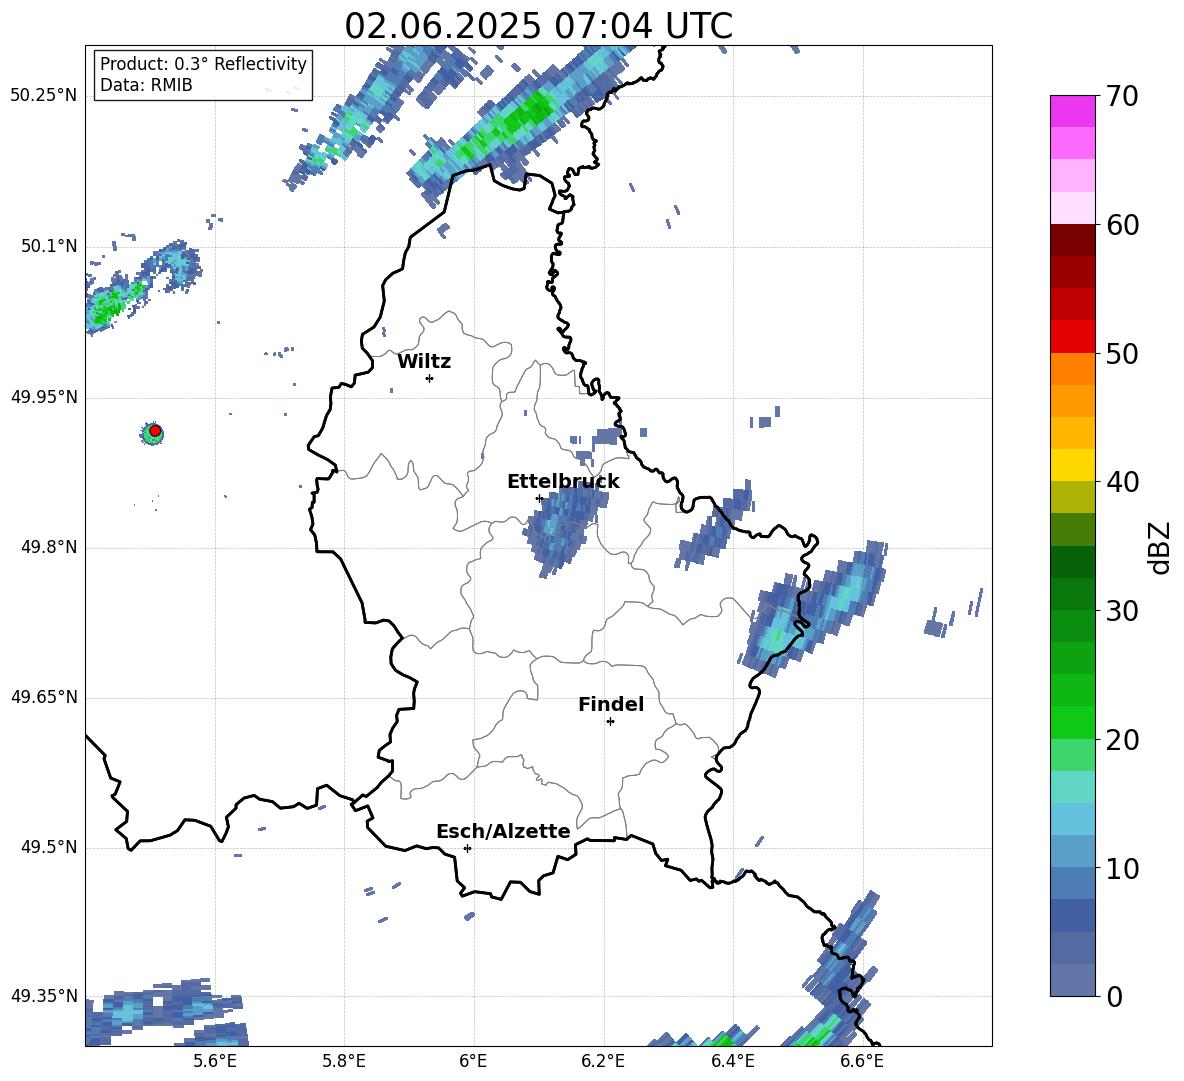The width and height of the screenshot is (1184, 1081).
Task: Click the 49.5°N latitude tick label
Action: coord(49,847)
